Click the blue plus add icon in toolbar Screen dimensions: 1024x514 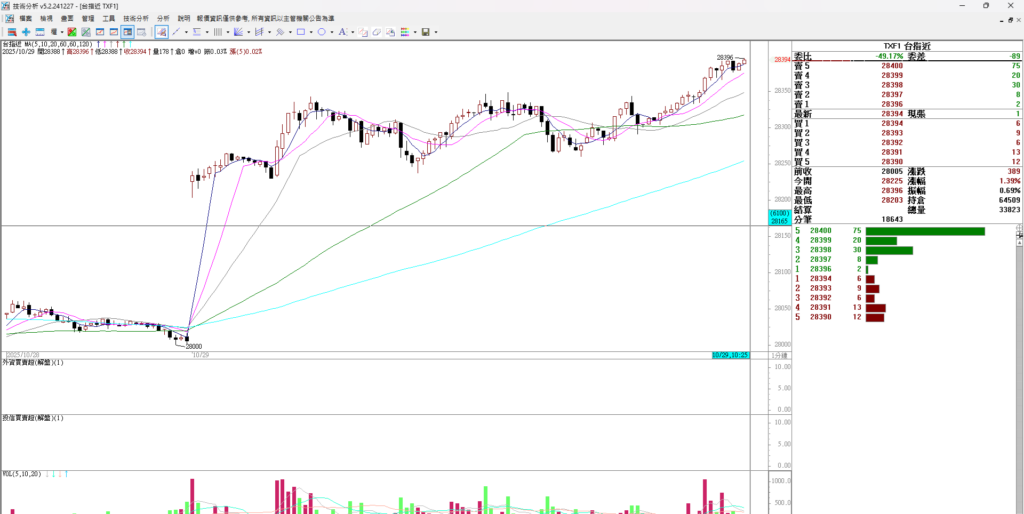coord(26,32)
